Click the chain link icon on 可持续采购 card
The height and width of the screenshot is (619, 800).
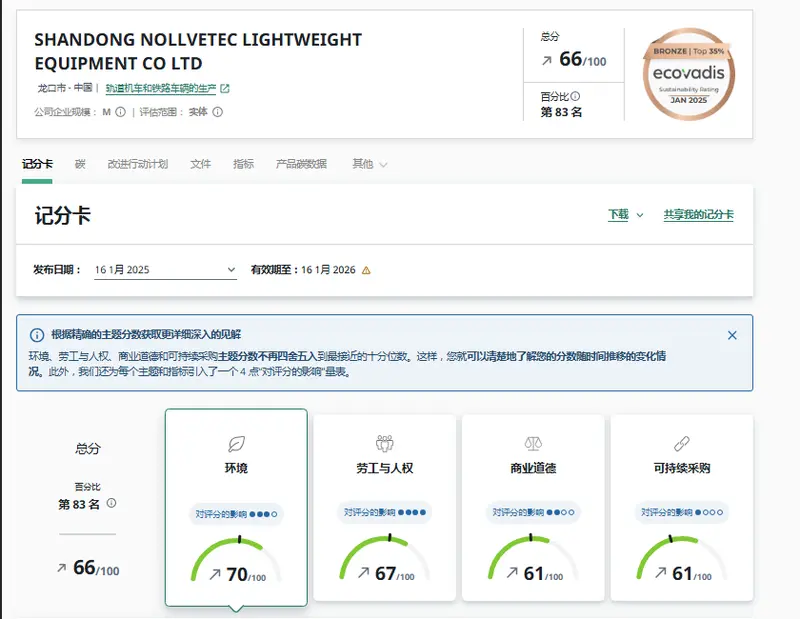[682, 443]
